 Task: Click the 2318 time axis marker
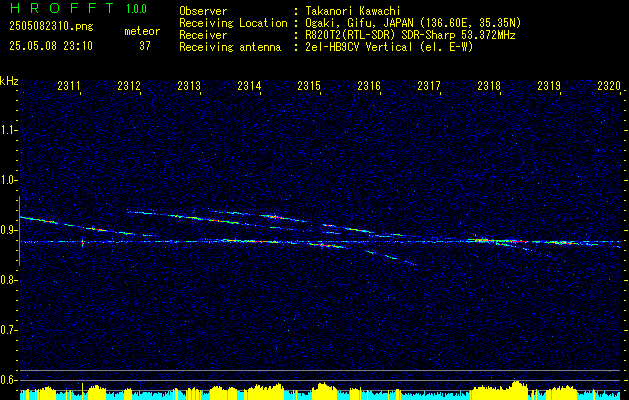[489, 85]
